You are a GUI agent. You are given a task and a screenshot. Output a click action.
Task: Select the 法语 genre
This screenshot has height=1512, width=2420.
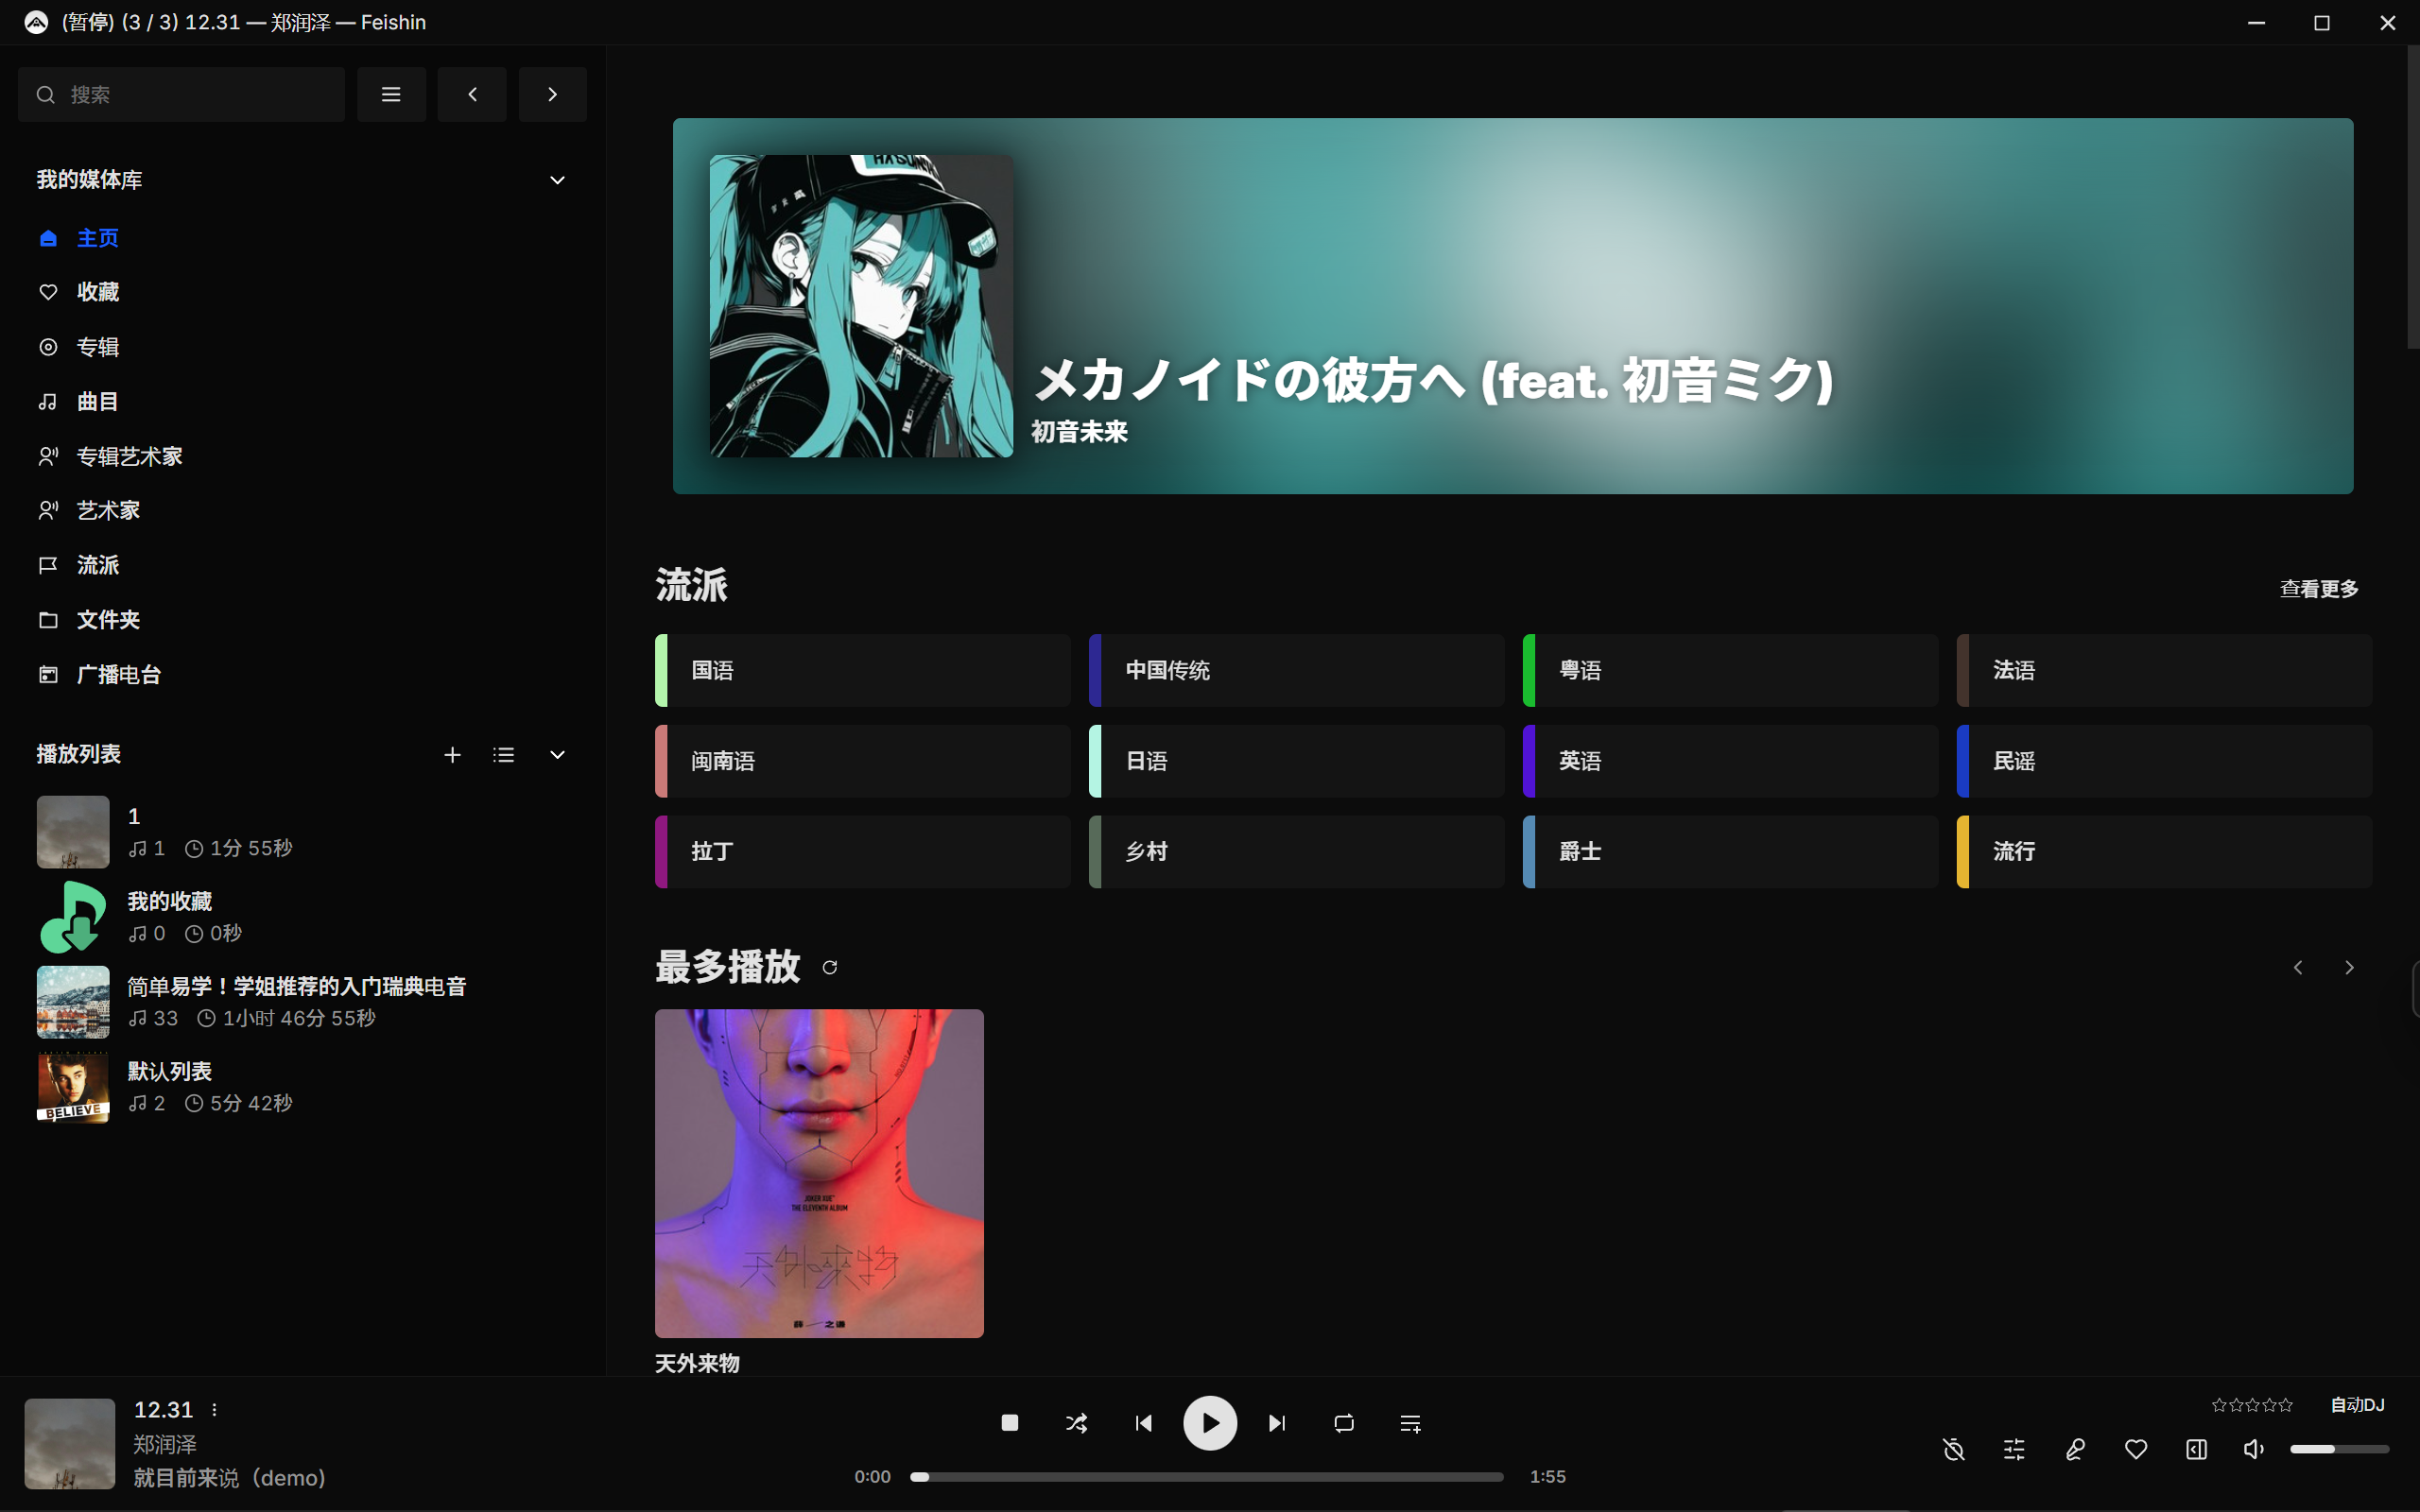coord(2164,670)
